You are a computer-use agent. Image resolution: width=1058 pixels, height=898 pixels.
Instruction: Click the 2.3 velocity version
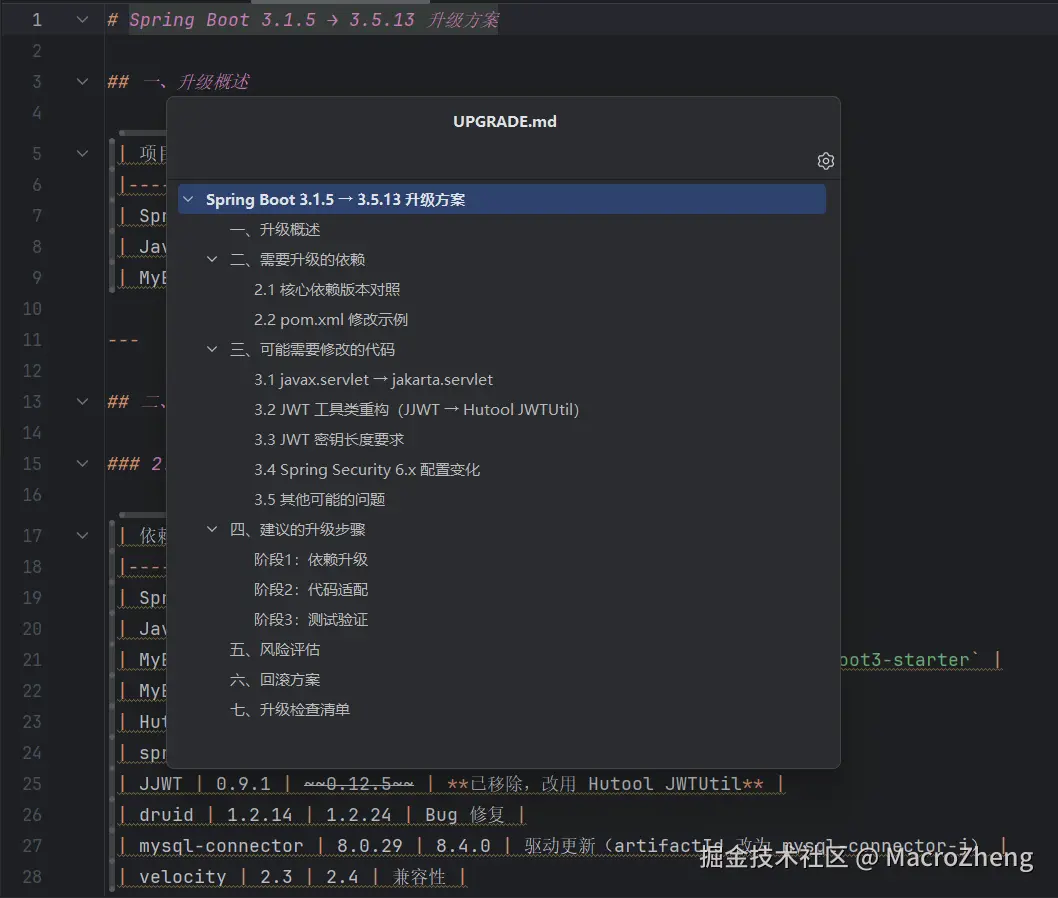coord(276,876)
